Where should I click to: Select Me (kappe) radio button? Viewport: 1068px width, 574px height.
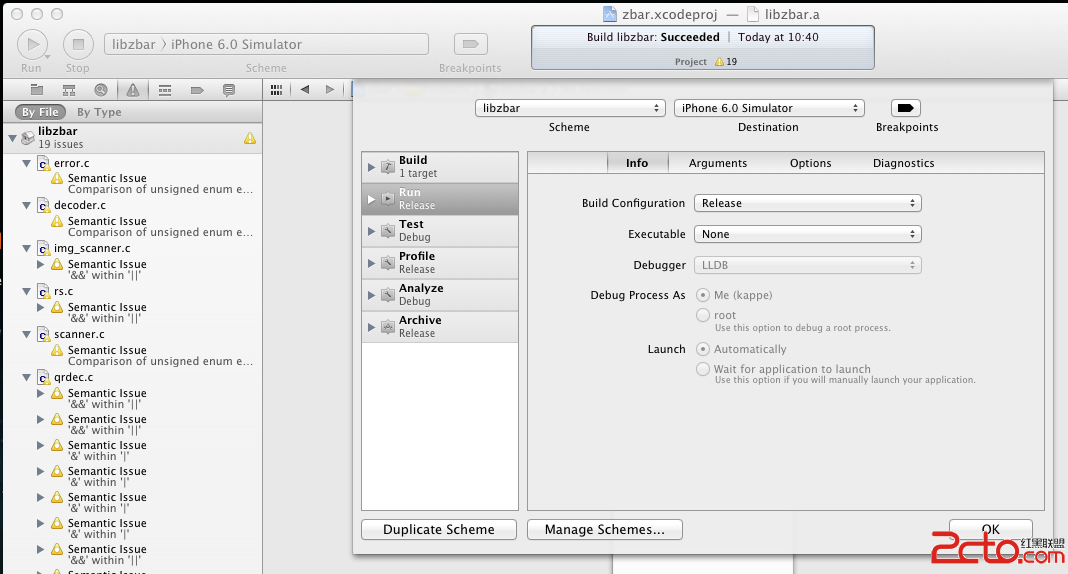702,295
